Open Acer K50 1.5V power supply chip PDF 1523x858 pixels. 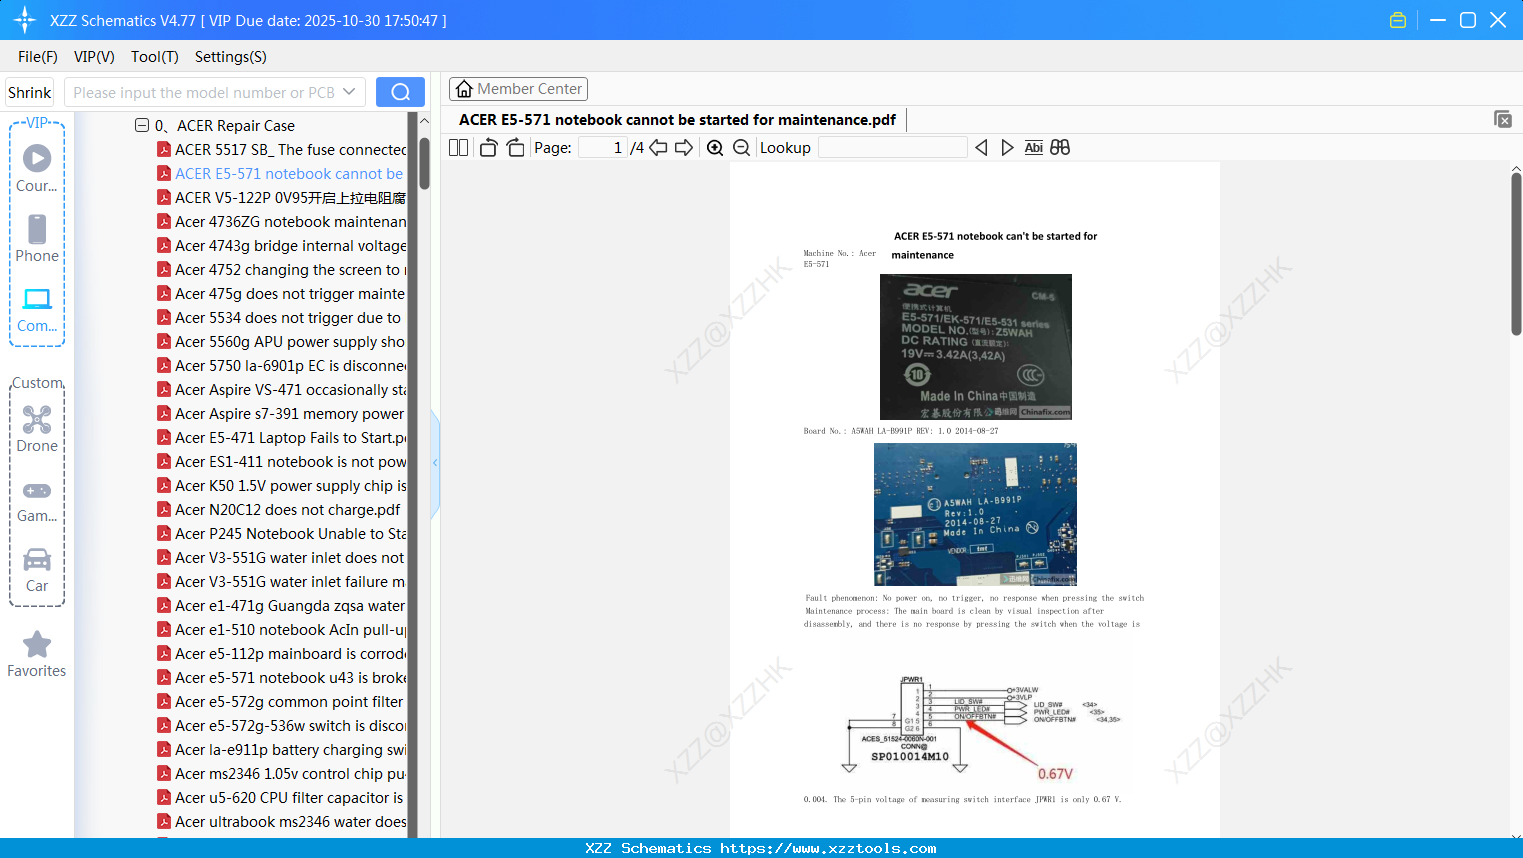pos(282,486)
